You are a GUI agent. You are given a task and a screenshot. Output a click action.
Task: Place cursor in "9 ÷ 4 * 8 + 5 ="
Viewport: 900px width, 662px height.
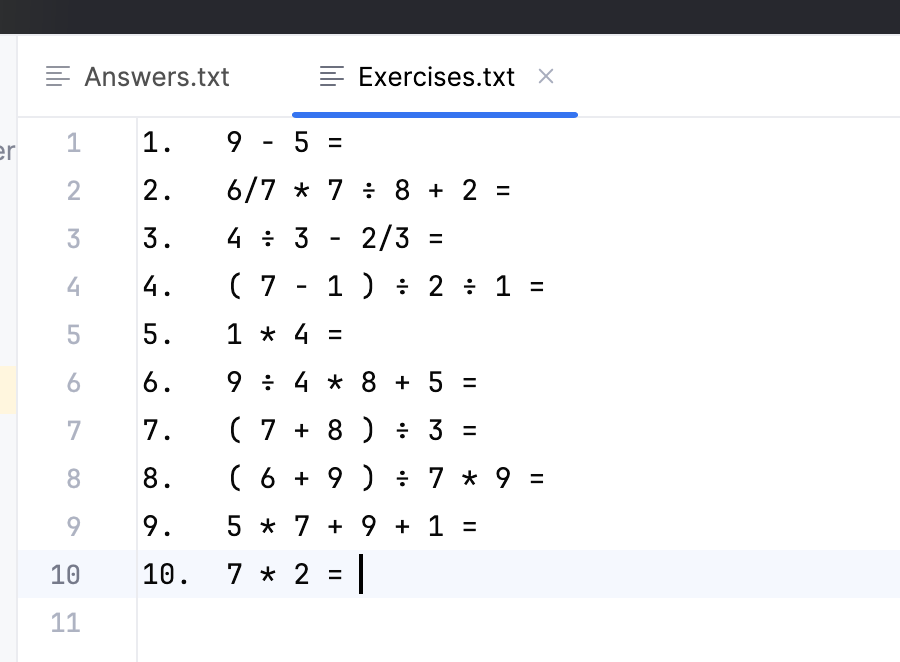(x=352, y=383)
